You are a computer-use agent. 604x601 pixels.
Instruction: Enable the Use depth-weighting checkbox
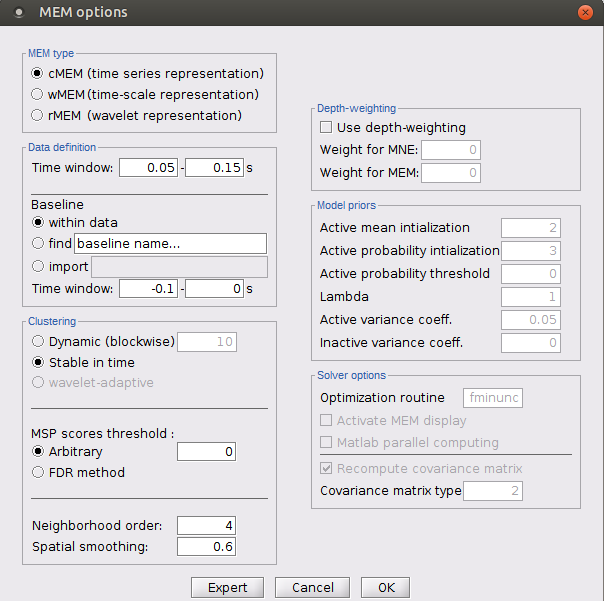[326, 128]
